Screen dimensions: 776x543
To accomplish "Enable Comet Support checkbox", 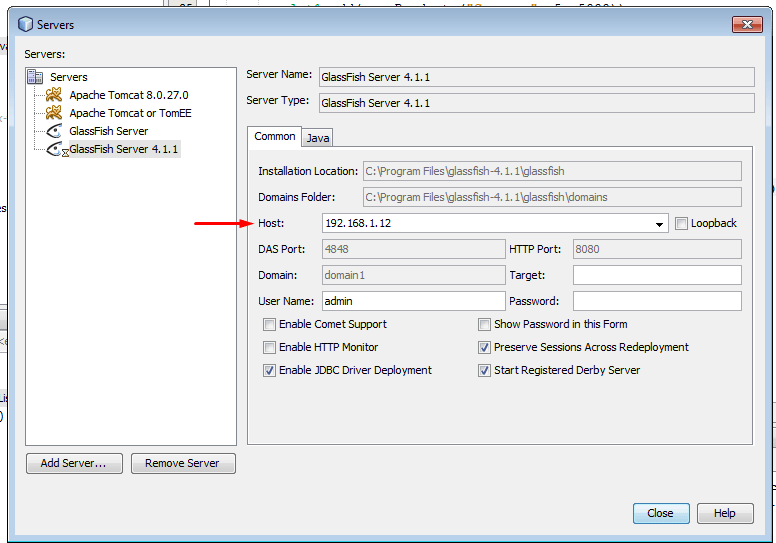I will 269,324.
